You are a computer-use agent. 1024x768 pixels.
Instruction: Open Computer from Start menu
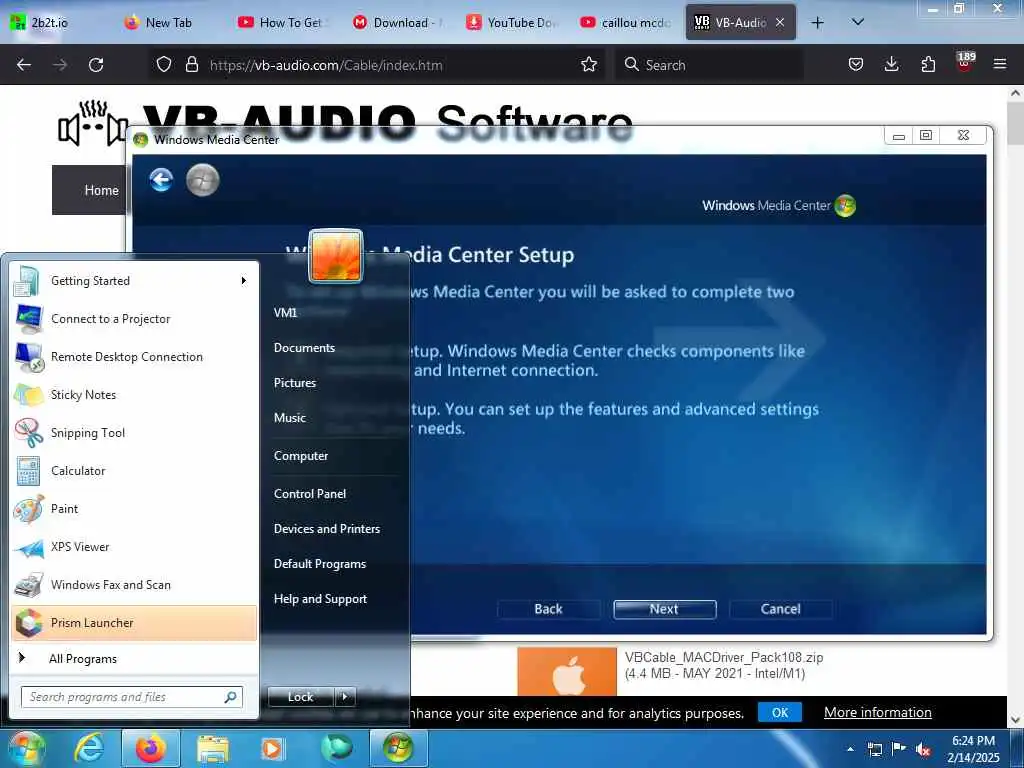pyautogui.click(x=300, y=456)
